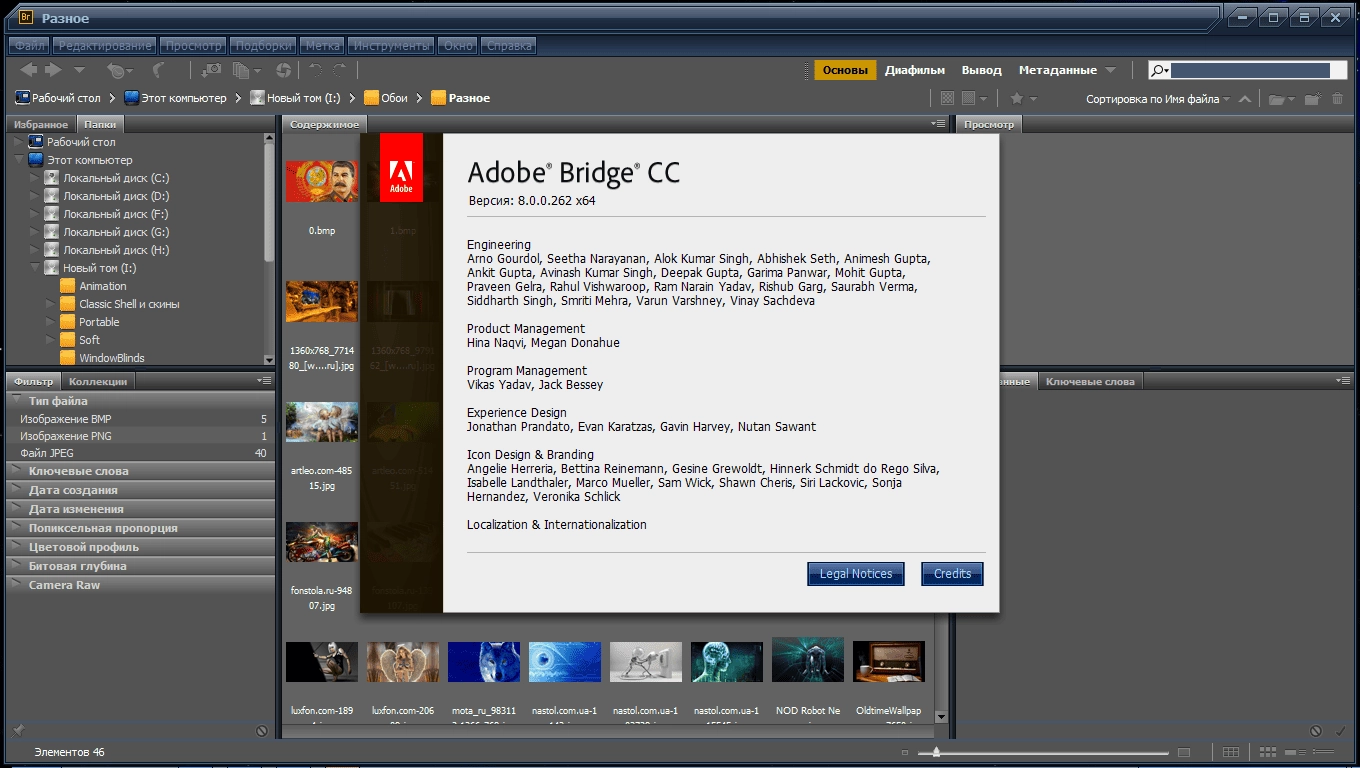Click the Legal Notices button
1360x768 pixels.
[856, 574]
